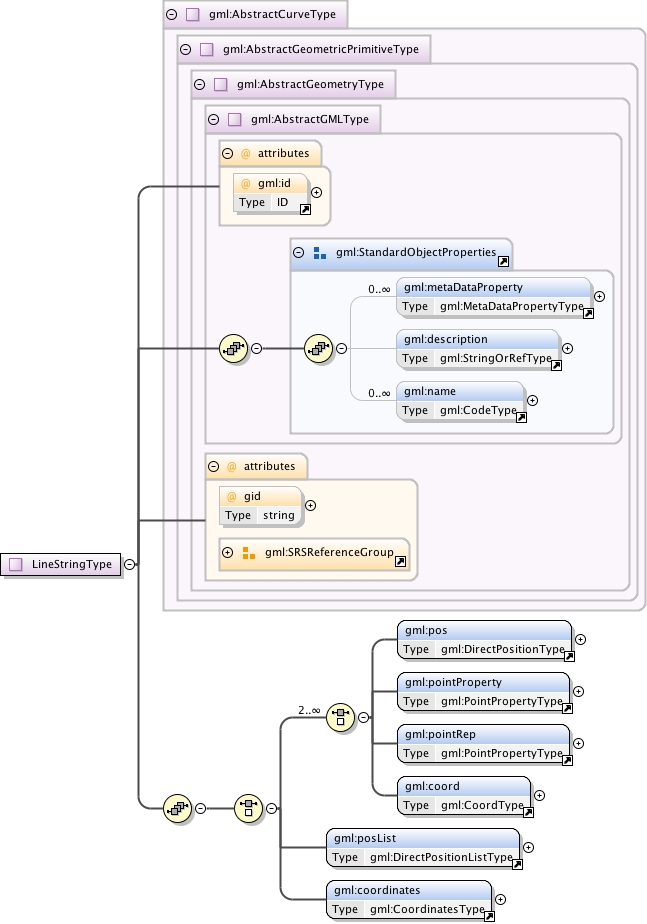Select the LineStringType bottom sequence compositor
This screenshot has height=924, width=647.
[x=177, y=808]
